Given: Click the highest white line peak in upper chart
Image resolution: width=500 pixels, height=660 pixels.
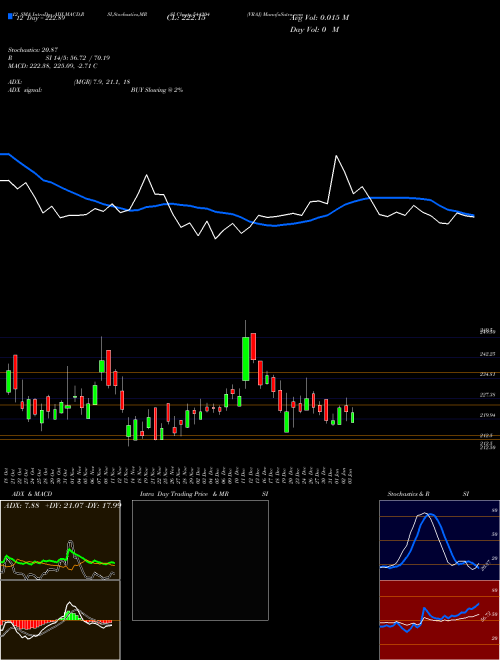Looking at the screenshot, I should click(x=336, y=156).
